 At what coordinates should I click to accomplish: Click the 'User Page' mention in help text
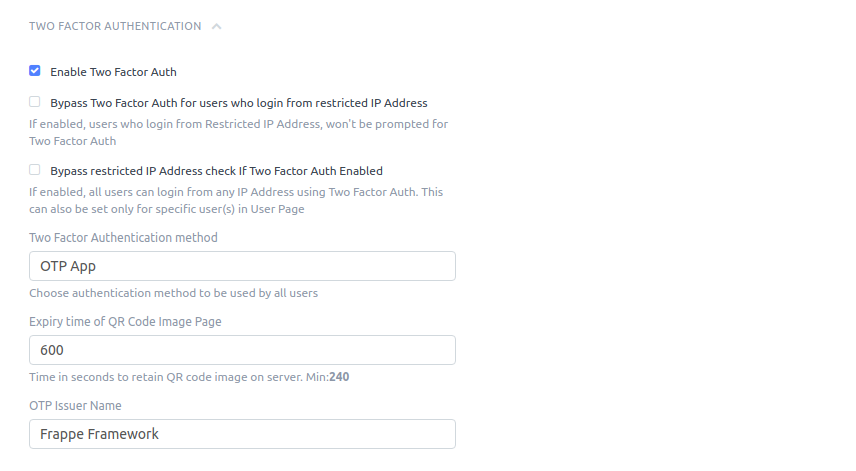pyautogui.click(x=277, y=210)
